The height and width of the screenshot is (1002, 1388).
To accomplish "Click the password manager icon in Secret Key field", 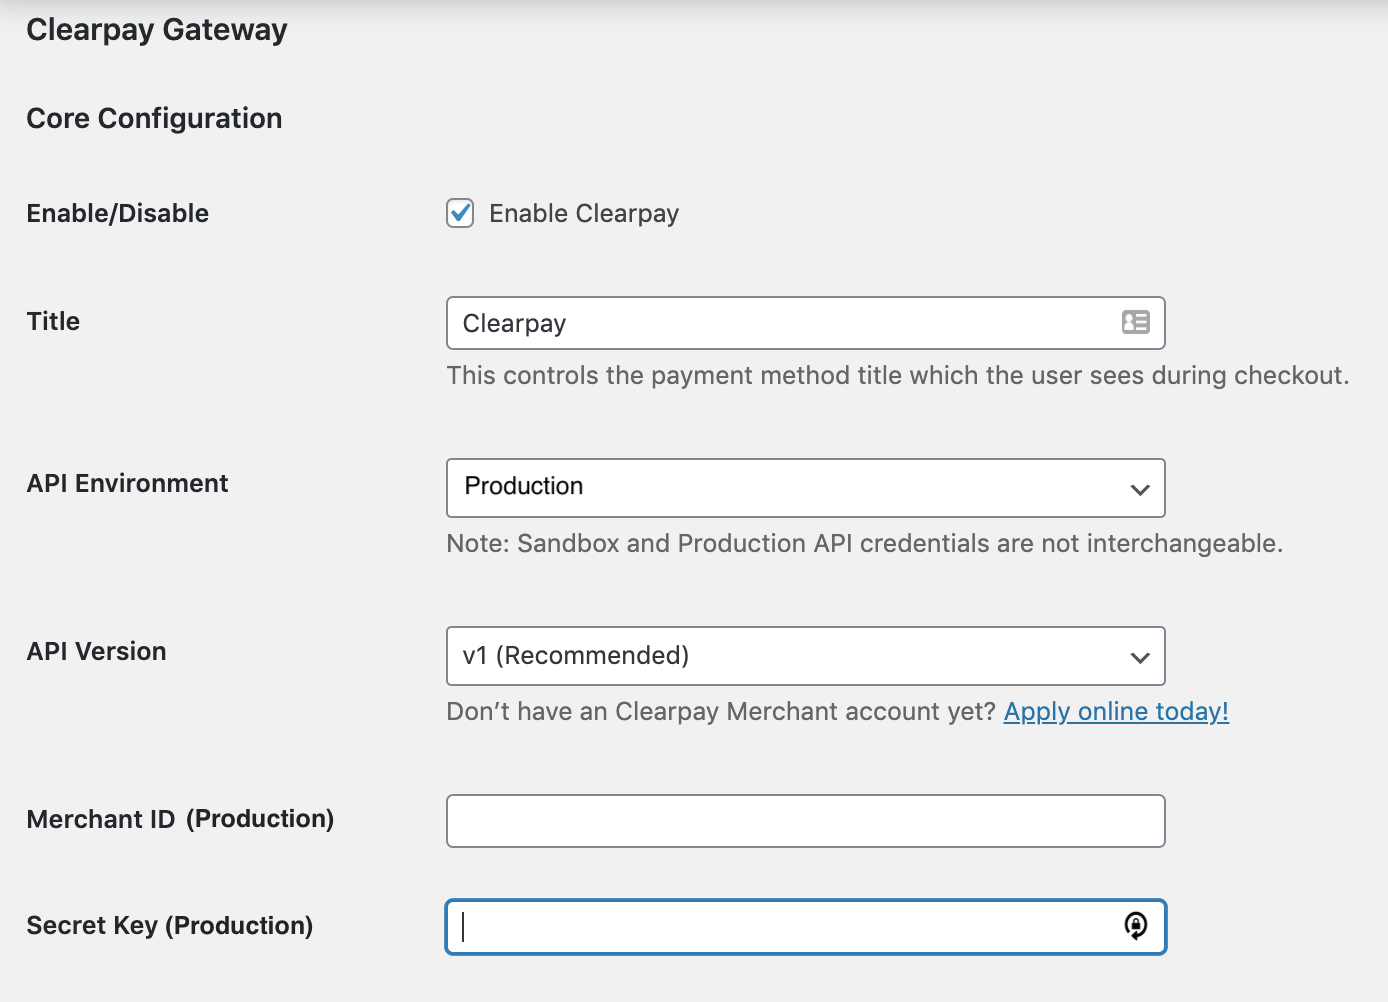I will pyautogui.click(x=1135, y=926).
